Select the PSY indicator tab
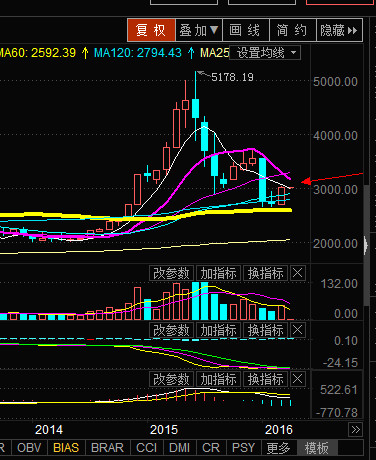376x460 pixels. click(x=244, y=448)
